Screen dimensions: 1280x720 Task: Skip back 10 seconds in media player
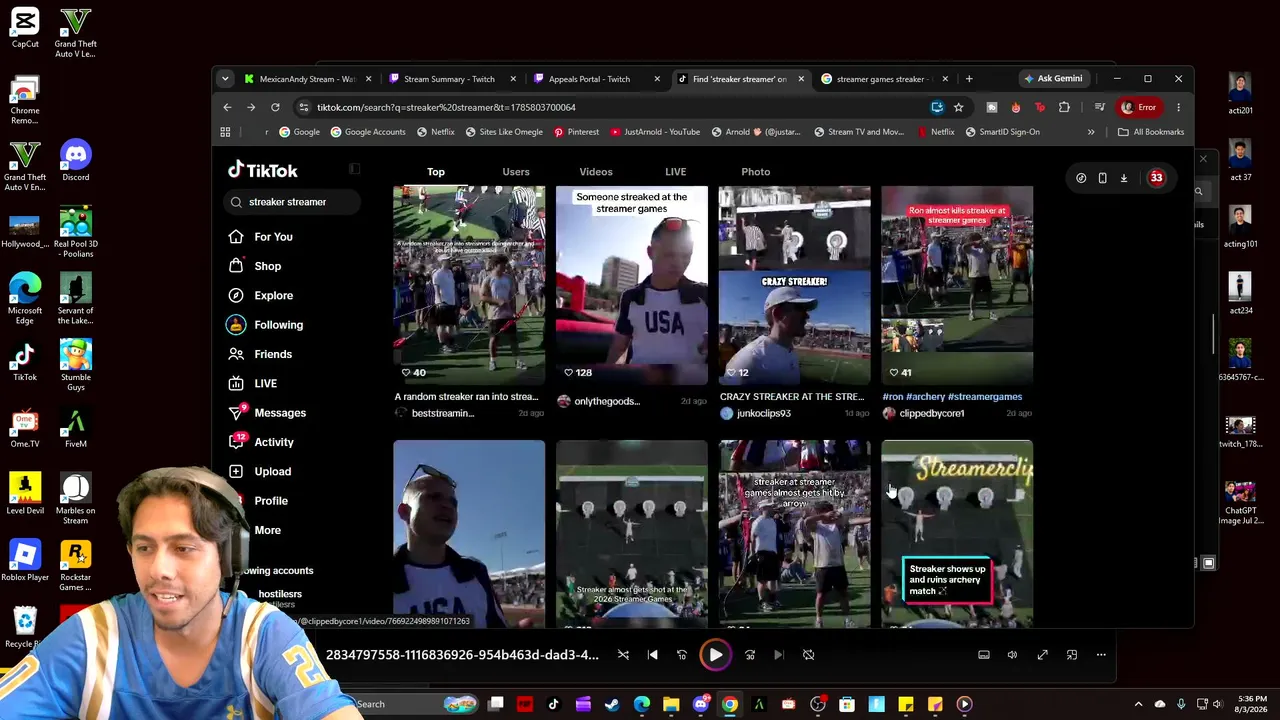tap(682, 655)
